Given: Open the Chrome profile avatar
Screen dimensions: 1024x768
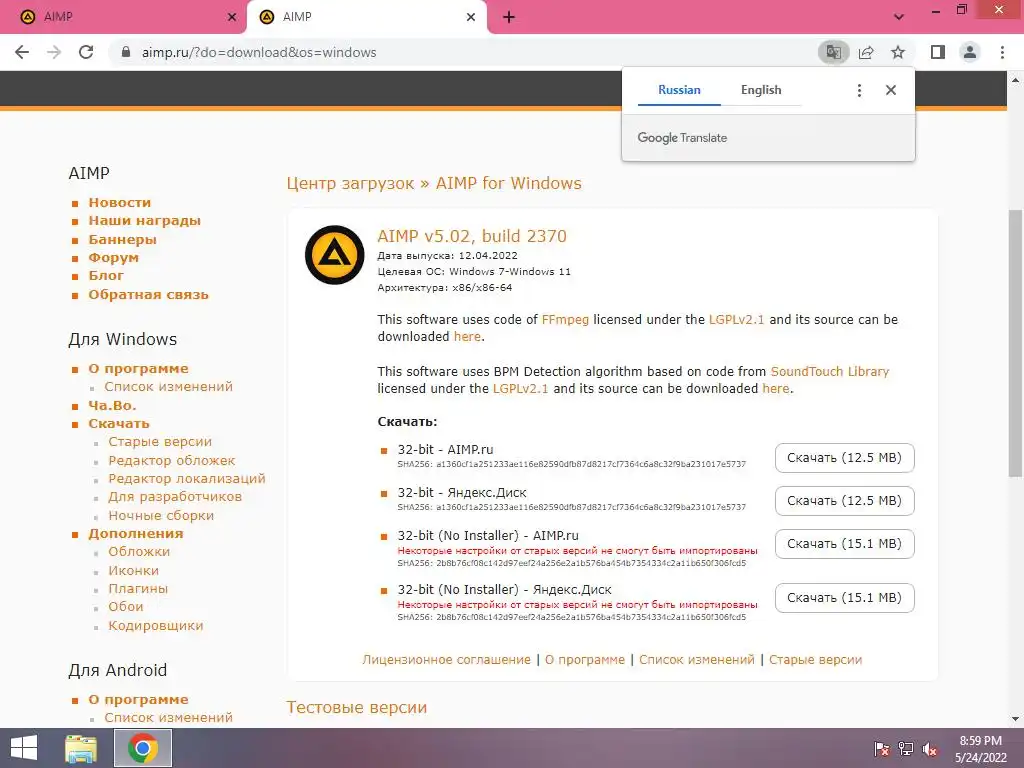Looking at the screenshot, I should point(970,52).
